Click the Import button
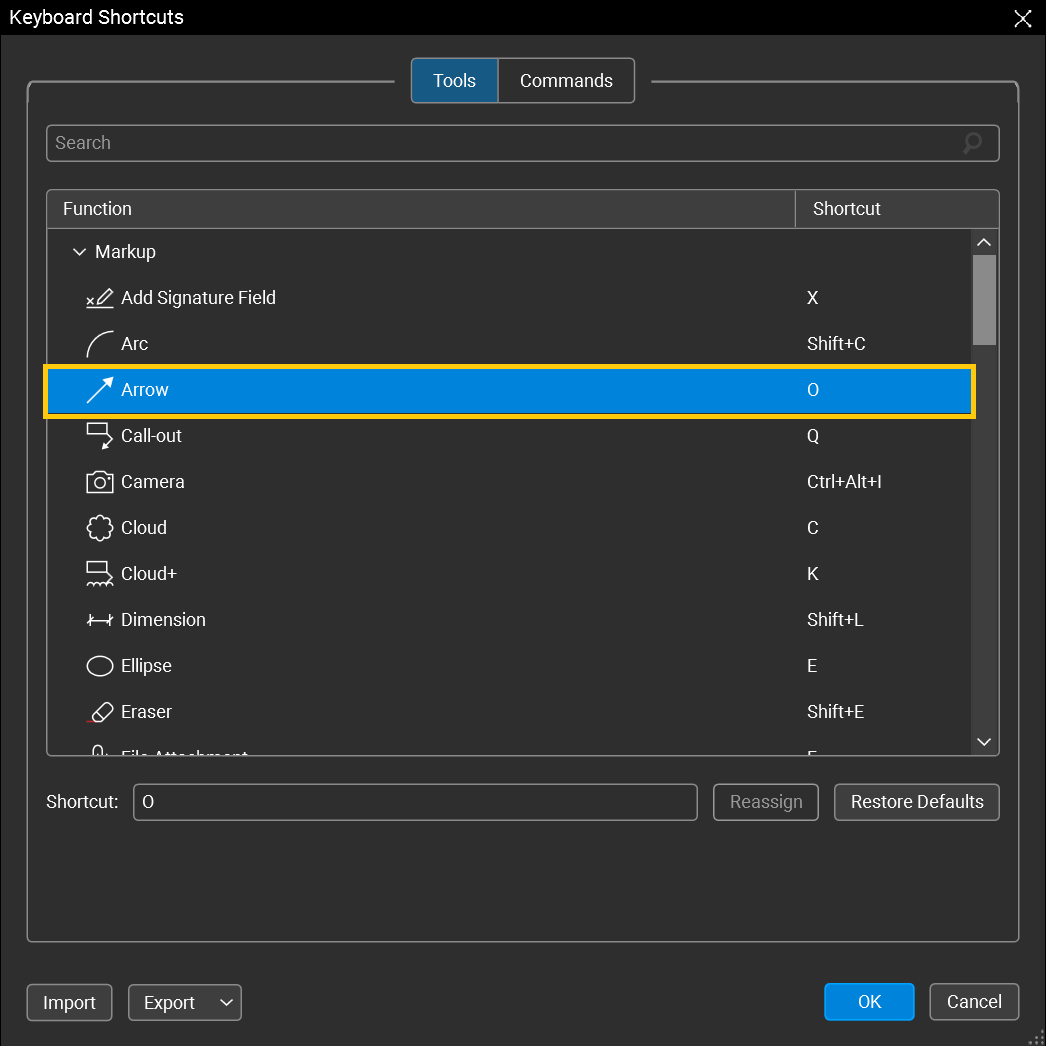This screenshot has height=1046, width=1046. (x=69, y=1002)
